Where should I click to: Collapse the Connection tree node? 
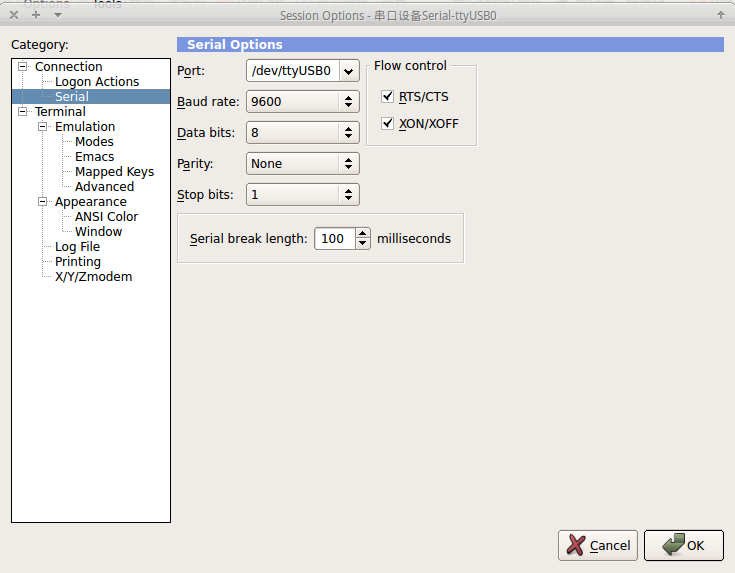22,67
